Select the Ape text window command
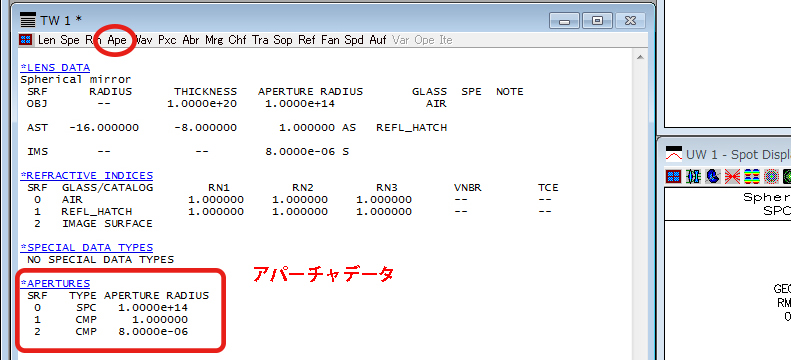Viewport: 791px width, 360px height. coord(117,40)
